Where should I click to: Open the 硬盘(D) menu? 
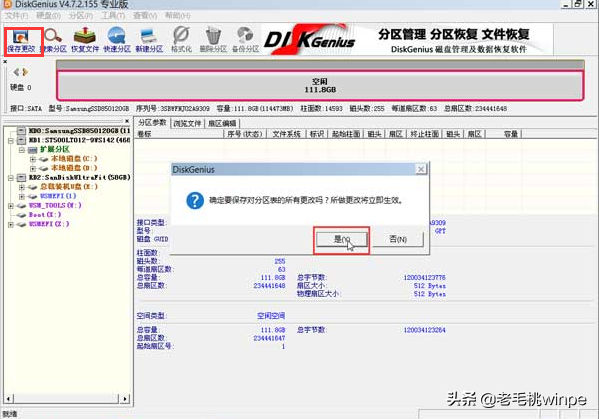(x=49, y=16)
